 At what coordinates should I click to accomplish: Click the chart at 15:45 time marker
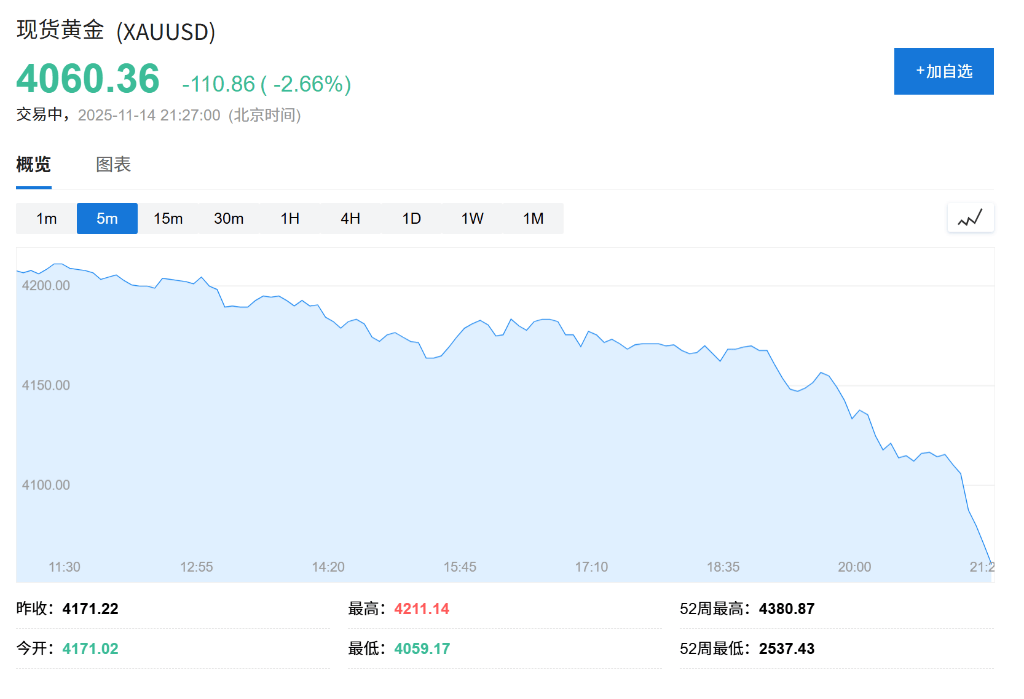pyautogui.click(x=460, y=567)
